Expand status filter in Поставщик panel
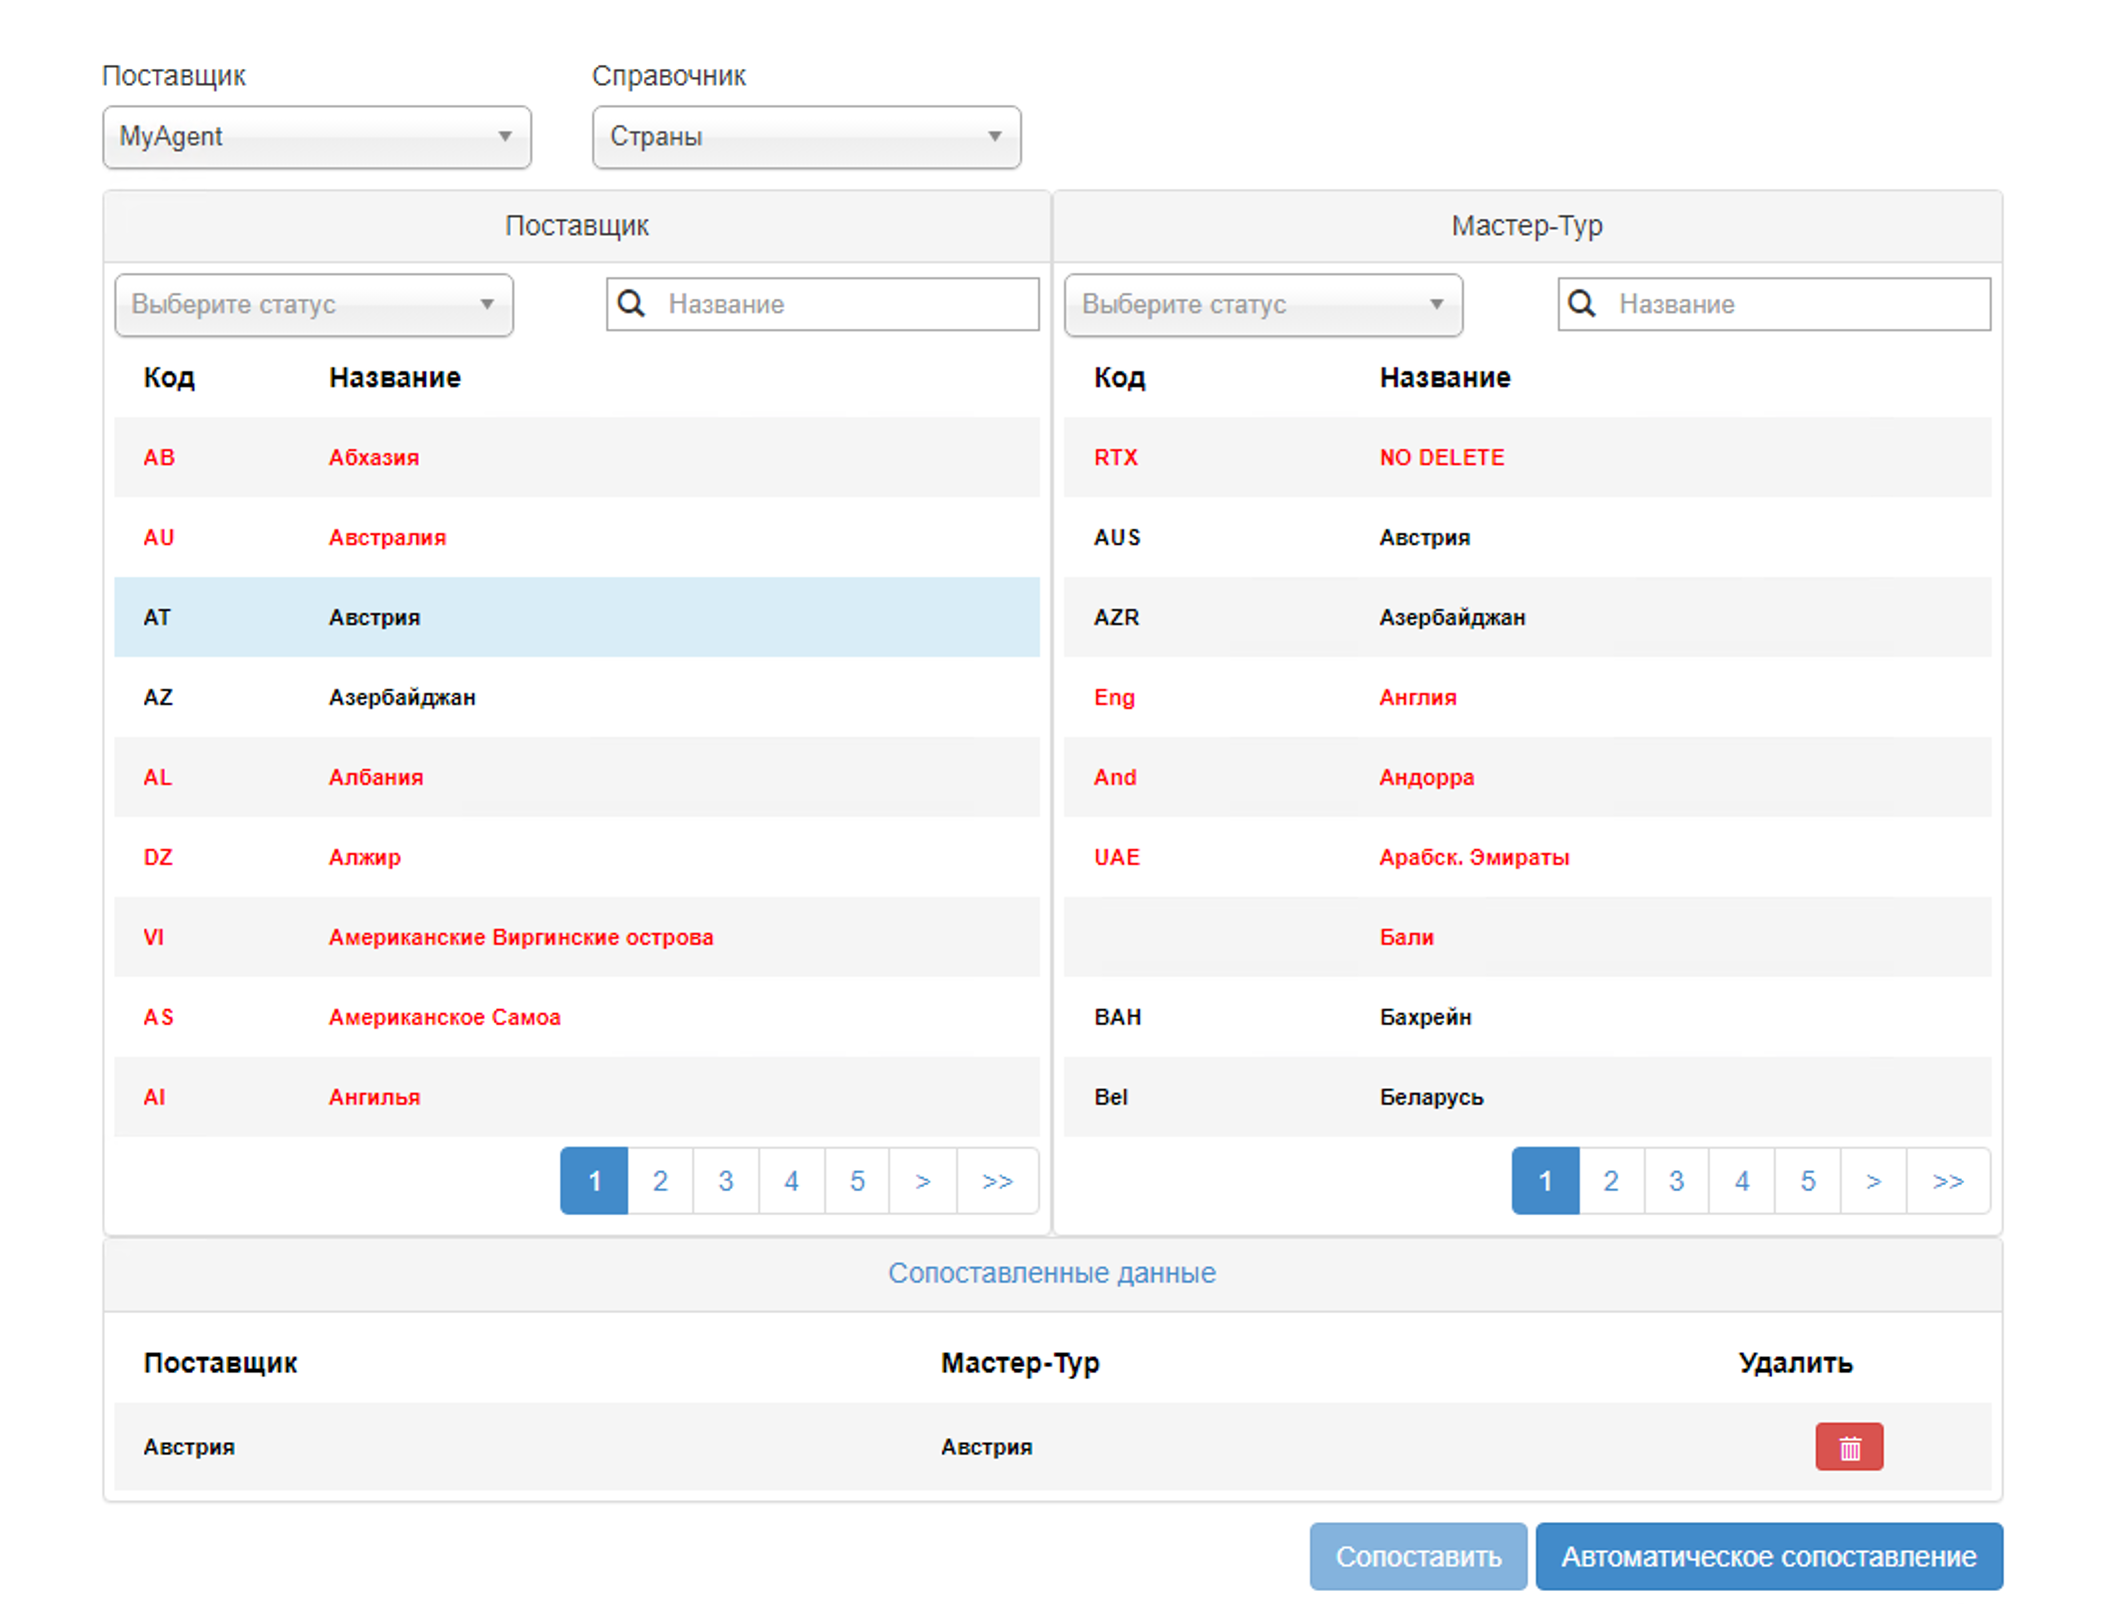The width and height of the screenshot is (2111, 1604). coord(313,304)
